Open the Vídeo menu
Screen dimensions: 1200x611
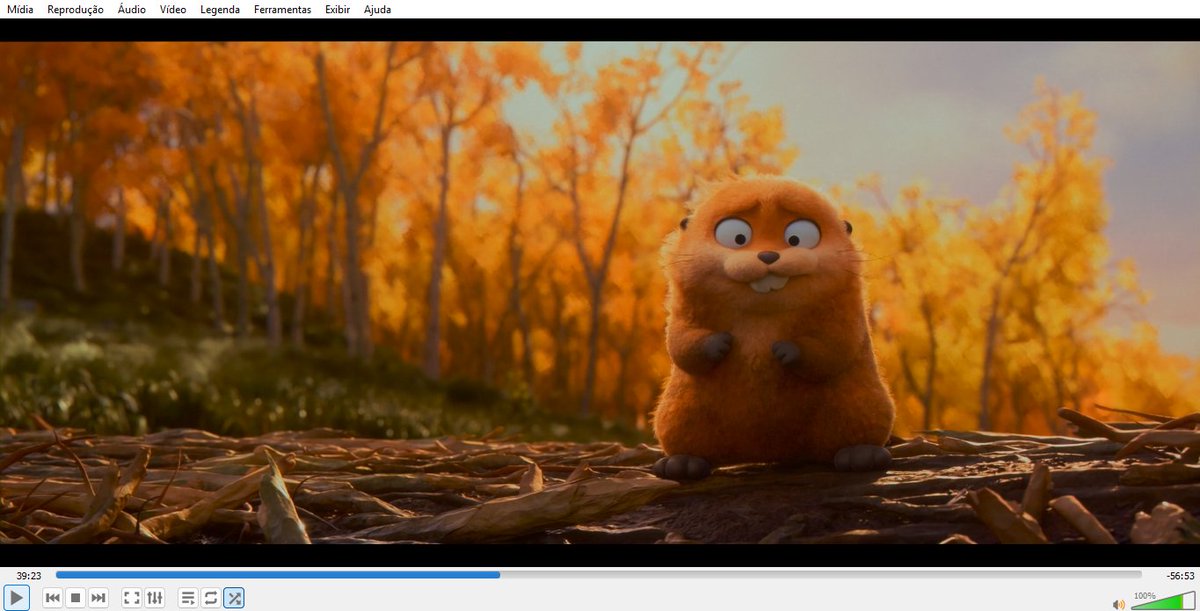(x=173, y=9)
